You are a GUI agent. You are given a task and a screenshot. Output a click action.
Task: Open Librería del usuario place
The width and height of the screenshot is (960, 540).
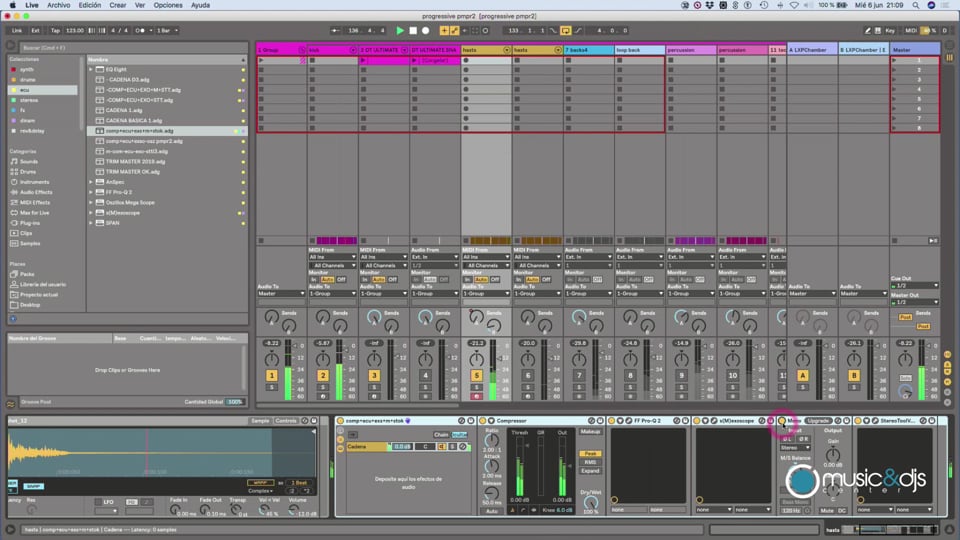(42, 285)
